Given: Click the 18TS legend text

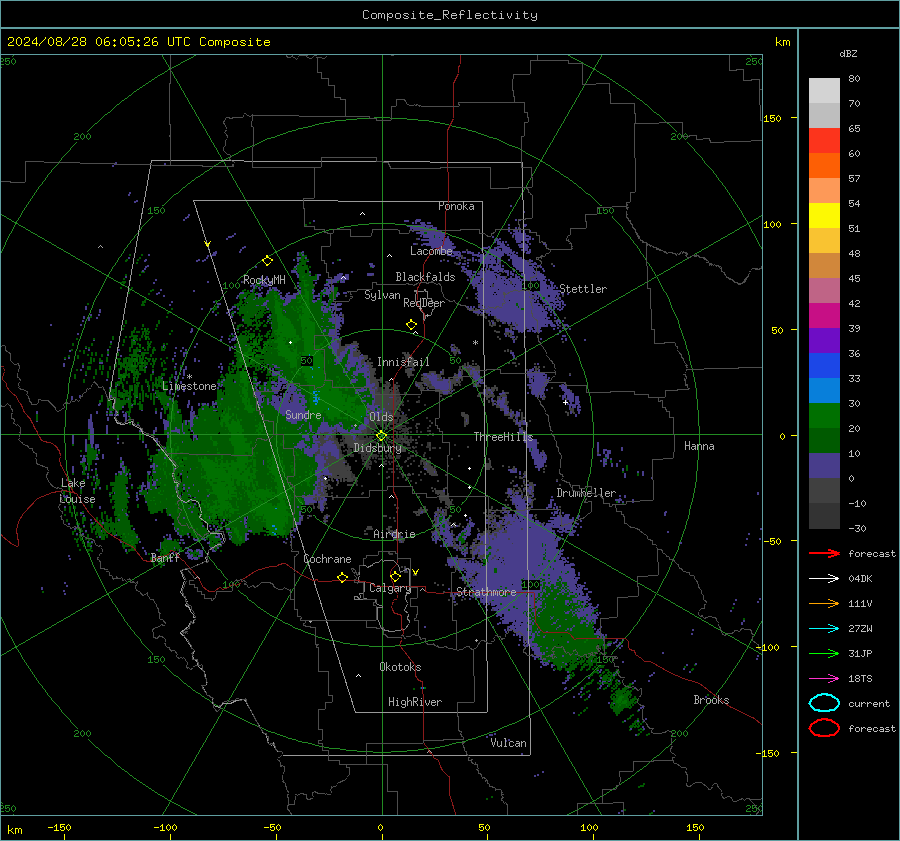Looking at the screenshot, I should [x=860, y=679].
